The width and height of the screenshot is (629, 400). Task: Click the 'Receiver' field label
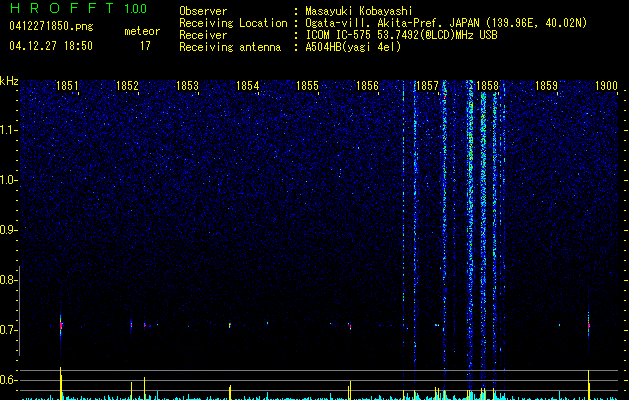203,35
